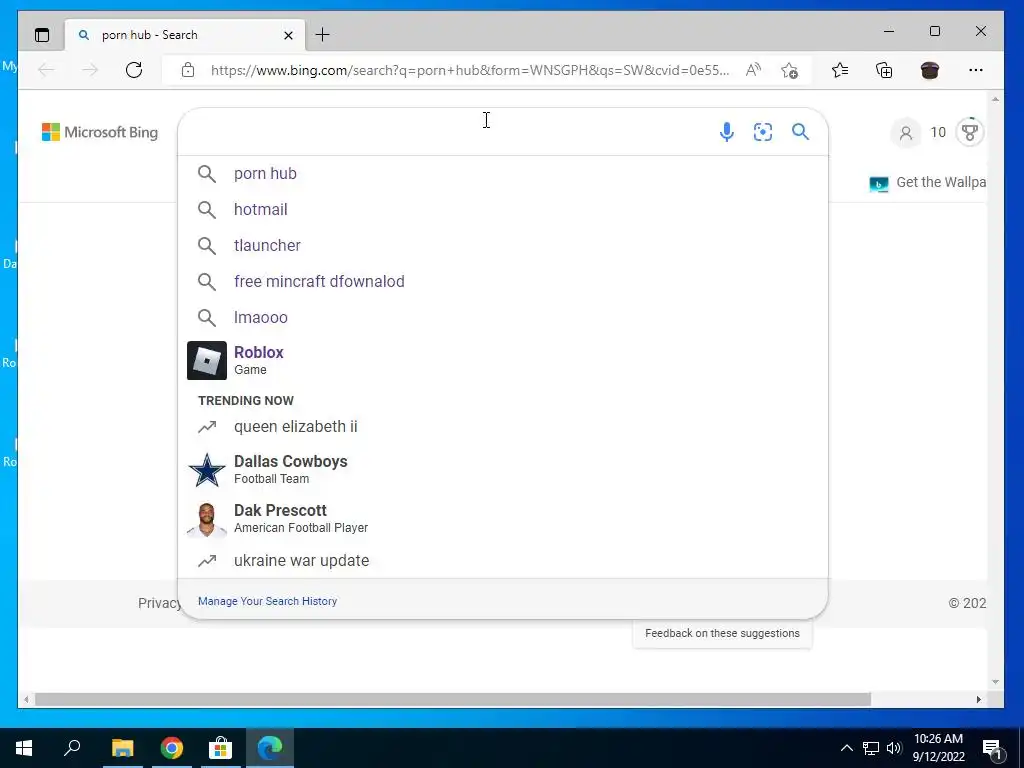Open the taskbar clock and date
Viewport: 1024px width, 768px height.
938,748
